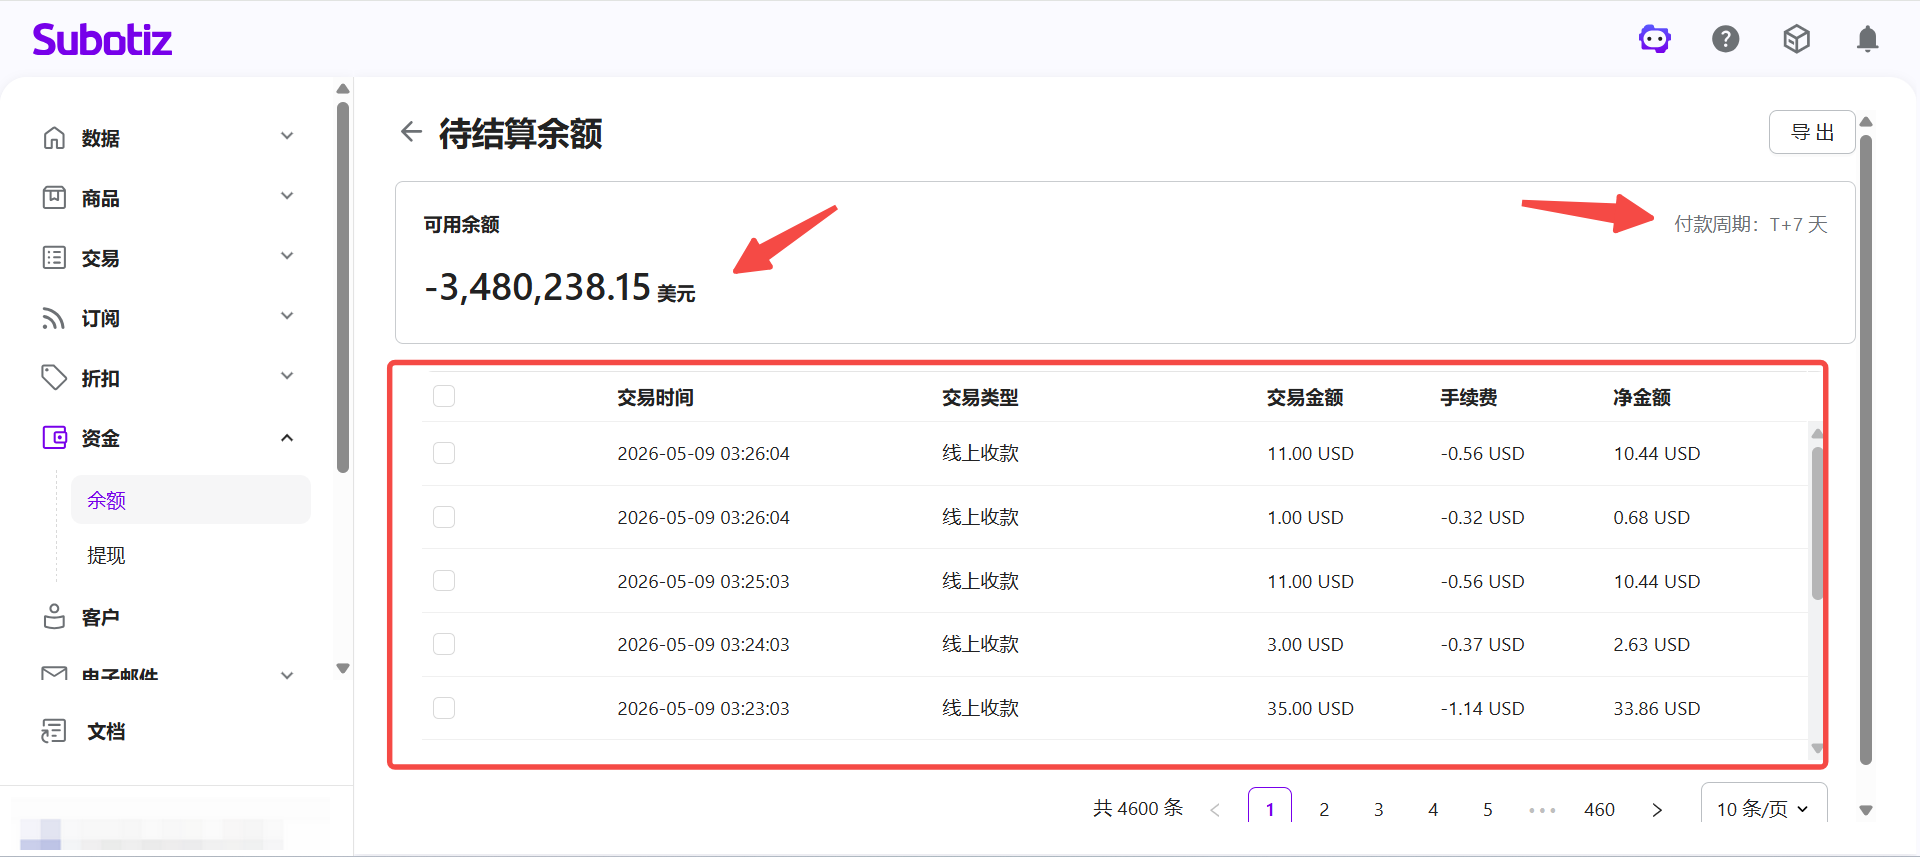Screen dimensions: 1920x857
Task: Toggle the select-all checkbox in table header
Action: (444, 396)
